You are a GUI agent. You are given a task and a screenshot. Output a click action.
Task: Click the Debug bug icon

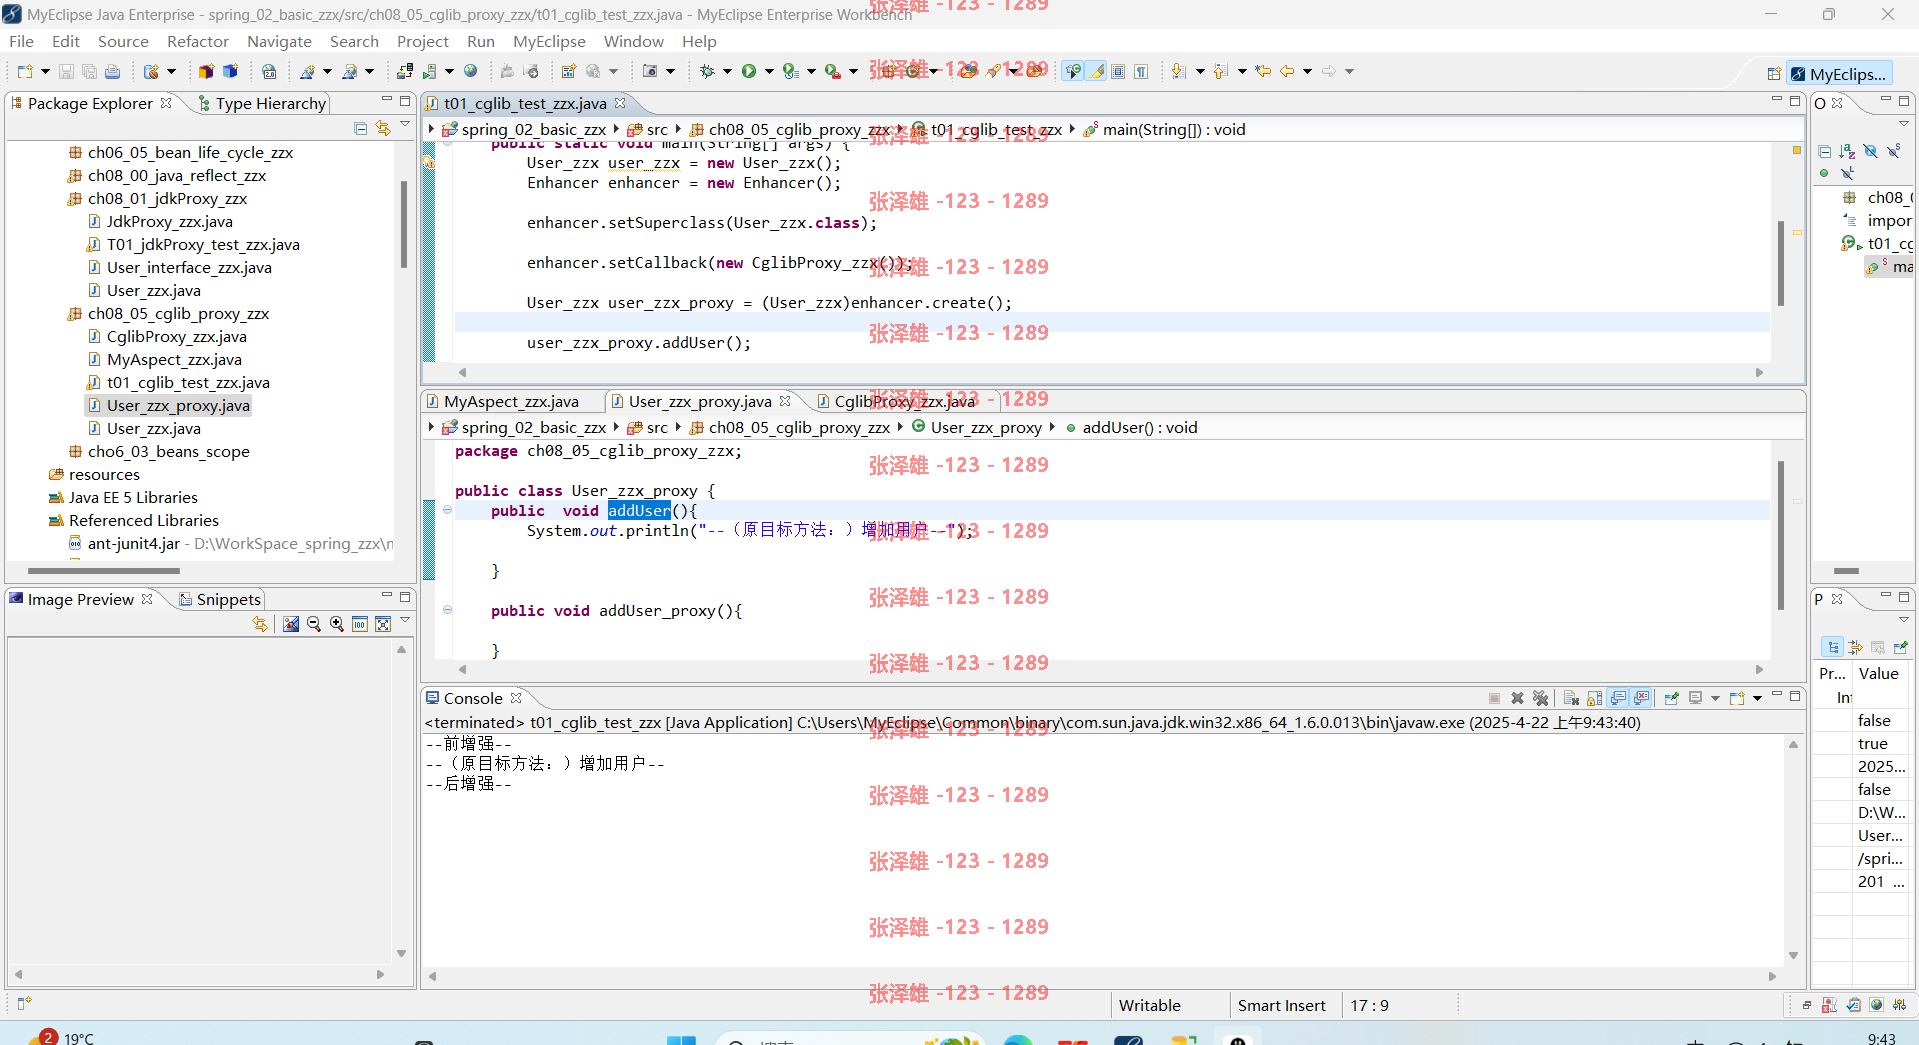click(707, 71)
